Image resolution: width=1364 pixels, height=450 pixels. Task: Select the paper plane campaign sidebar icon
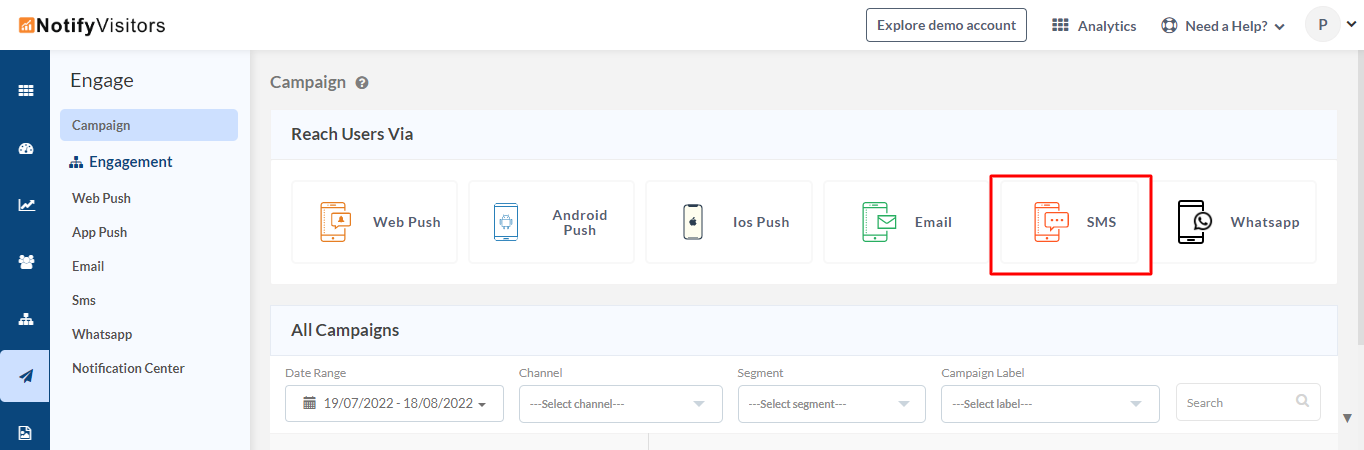[26, 376]
